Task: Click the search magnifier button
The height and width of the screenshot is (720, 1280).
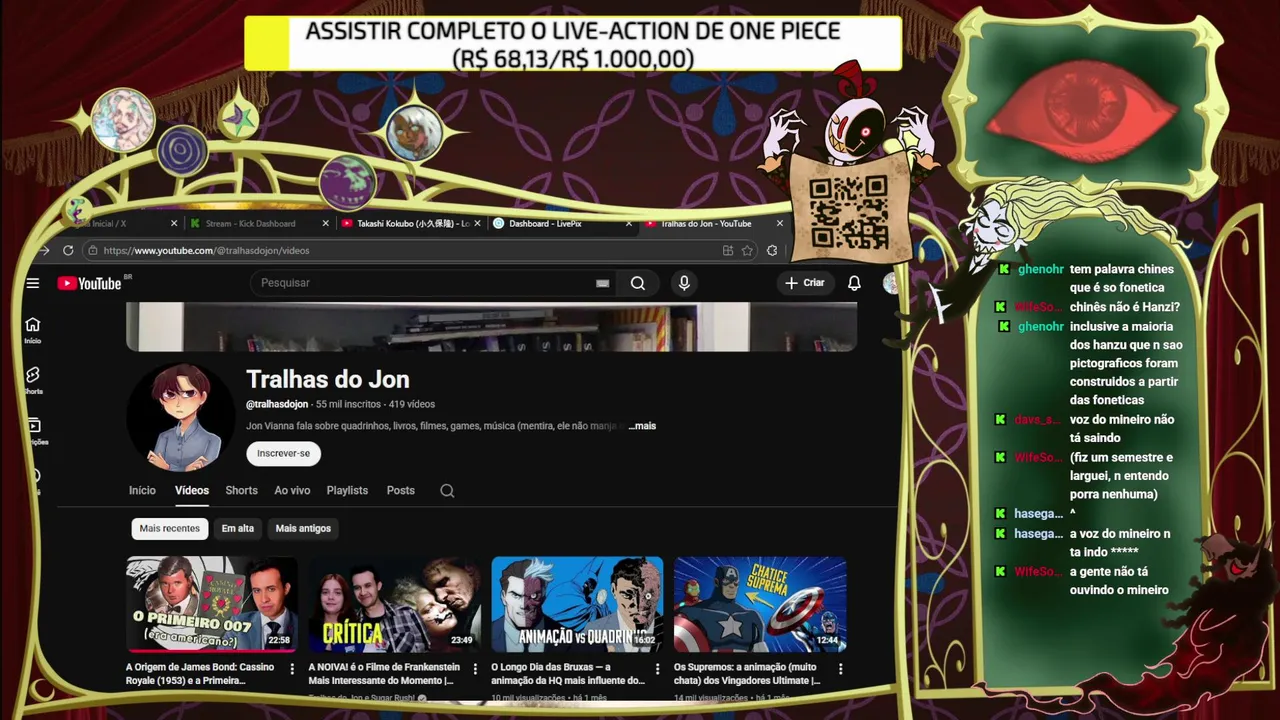Action: click(x=638, y=283)
